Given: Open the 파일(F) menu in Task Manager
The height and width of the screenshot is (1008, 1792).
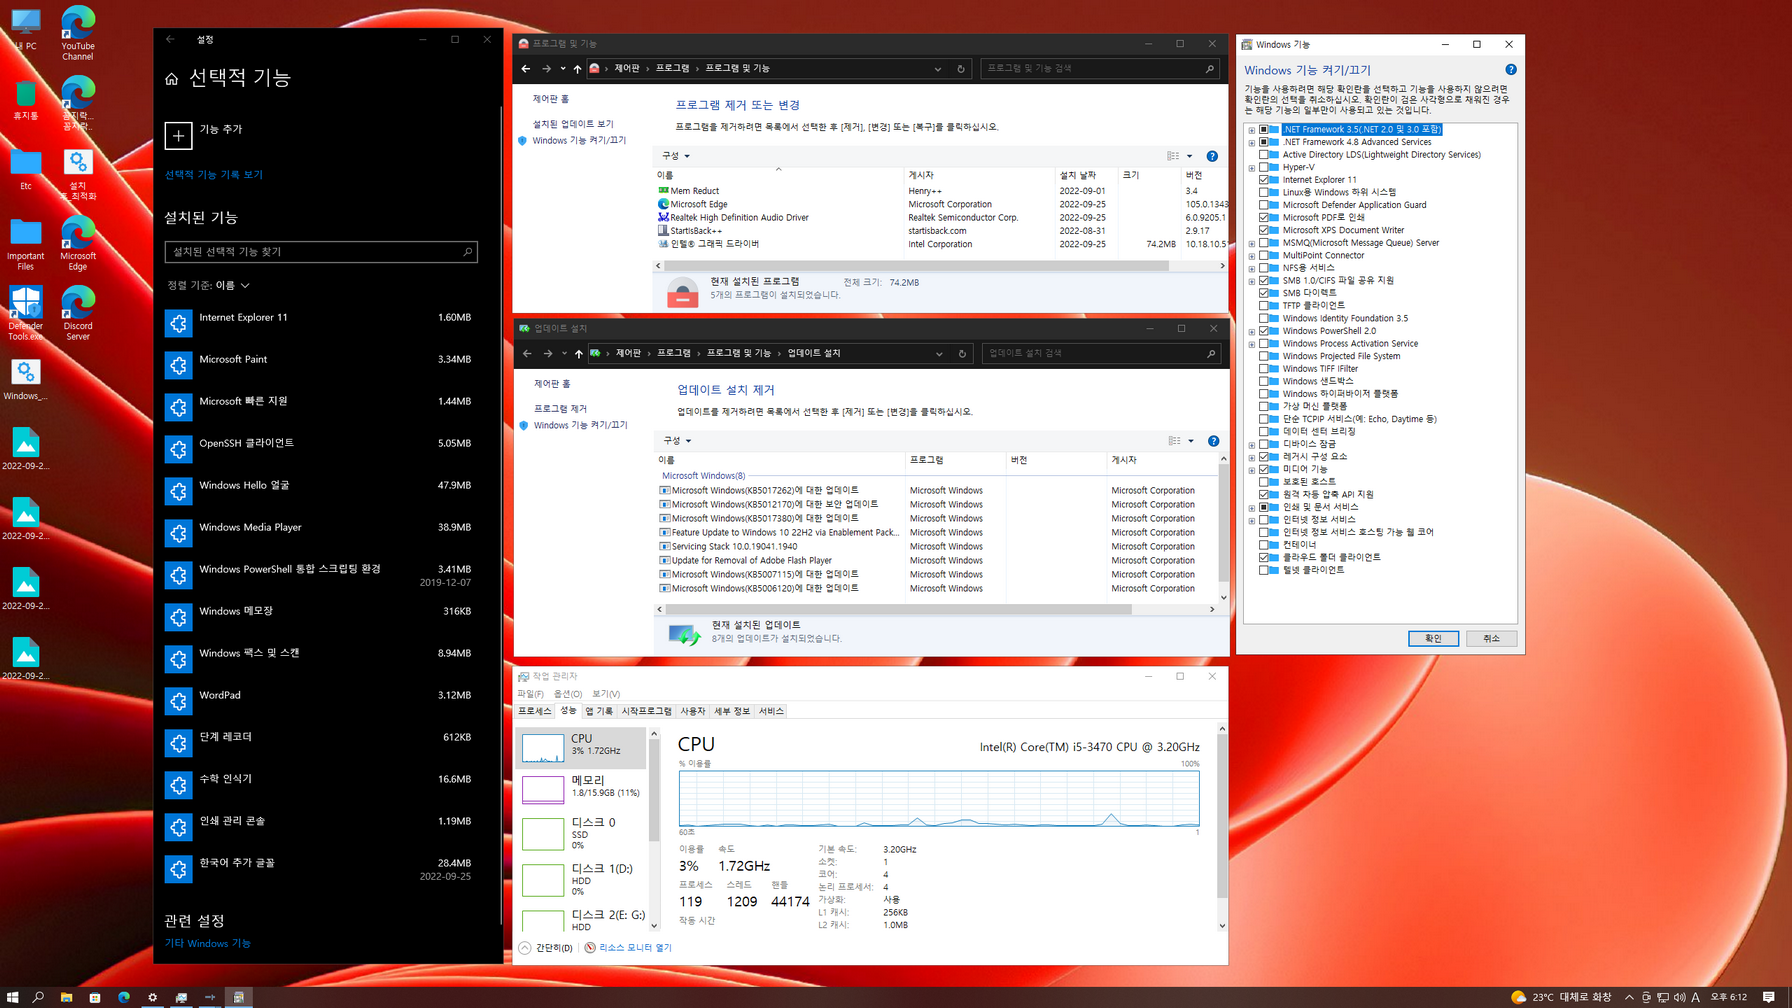Looking at the screenshot, I should click(x=531, y=694).
